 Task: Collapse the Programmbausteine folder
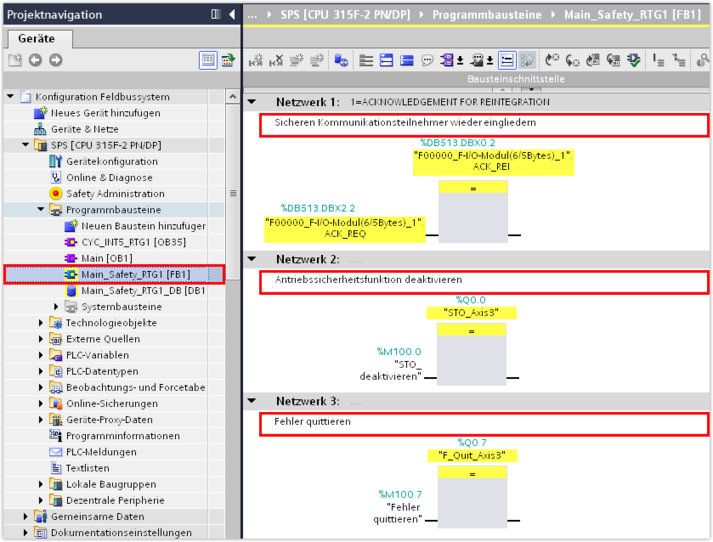[x=42, y=210]
